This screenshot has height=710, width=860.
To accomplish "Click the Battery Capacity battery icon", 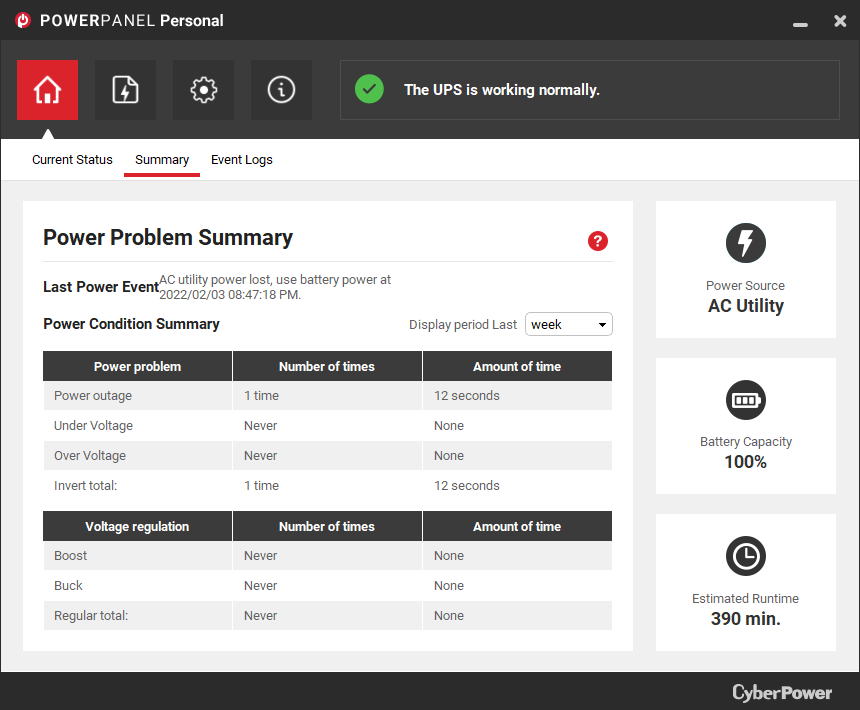I will click(745, 400).
